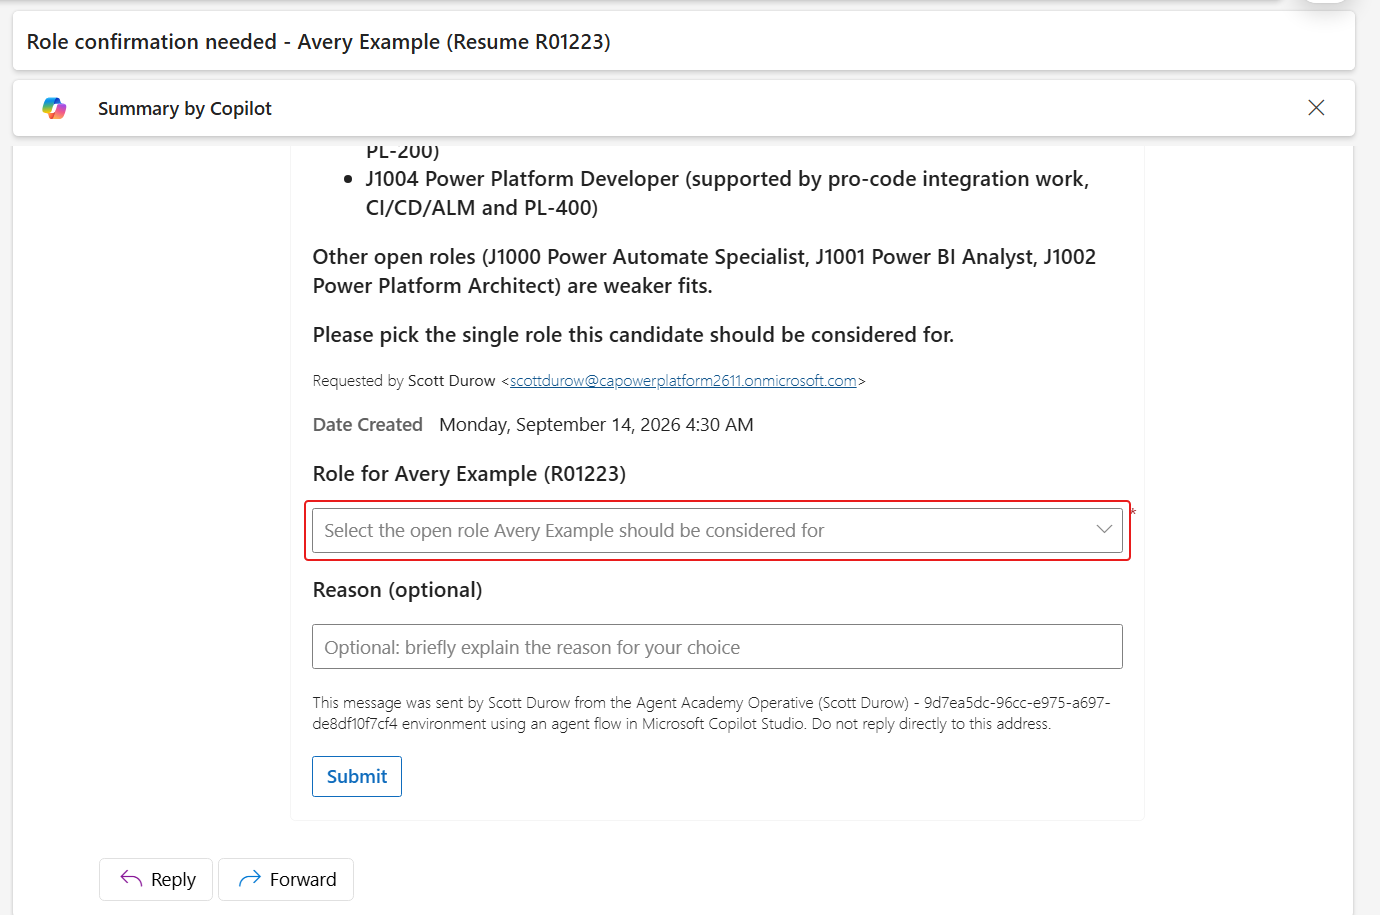Click the 'Summary by Copilot' label
The image size is (1380, 915).
click(x=185, y=108)
